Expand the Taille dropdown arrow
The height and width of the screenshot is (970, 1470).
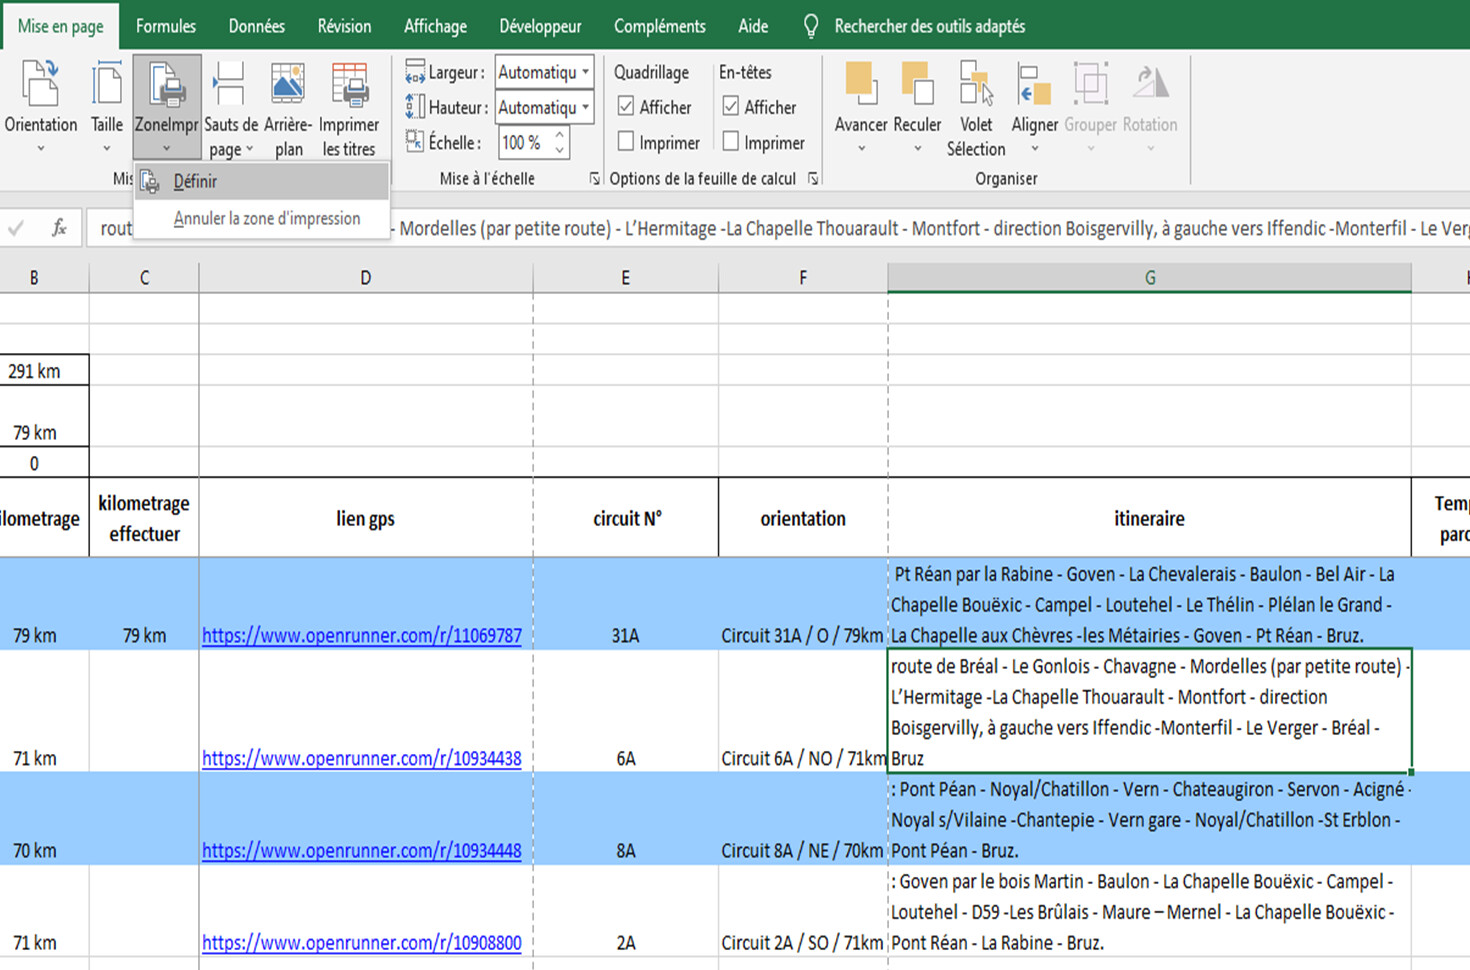coord(106,149)
